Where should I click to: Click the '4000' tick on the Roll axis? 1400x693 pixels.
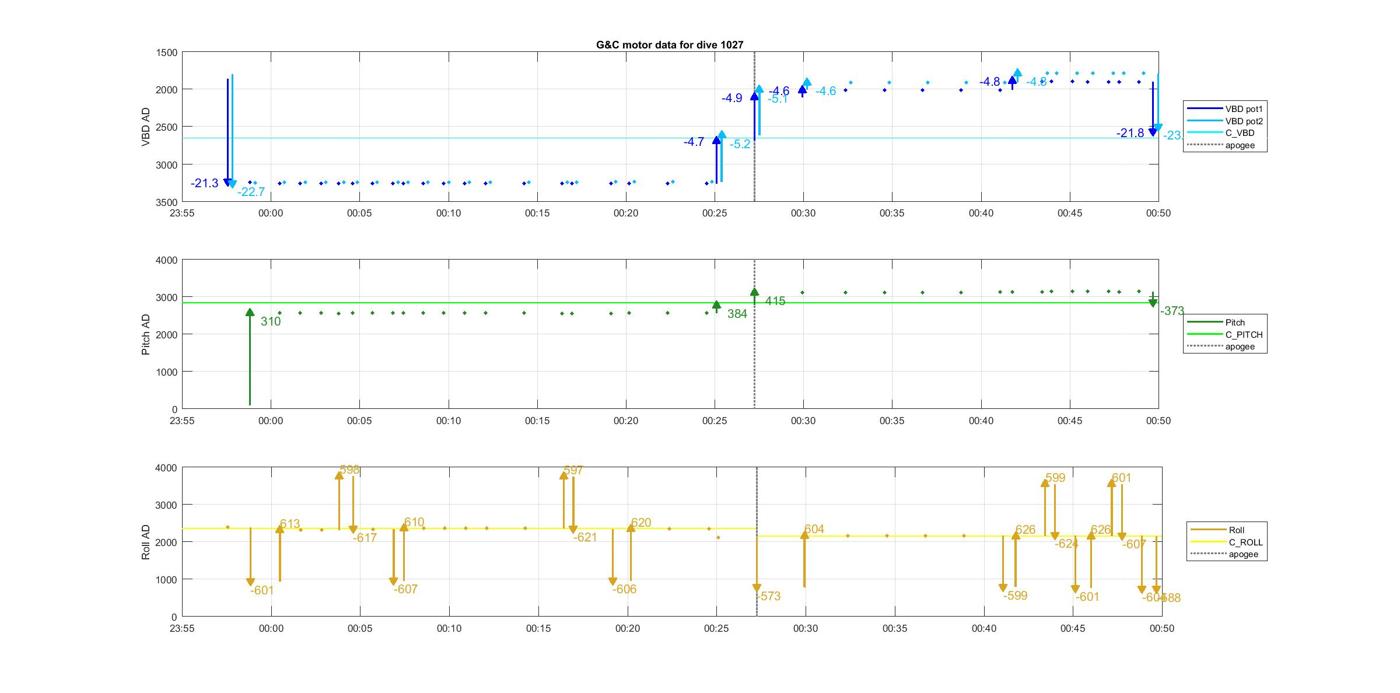point(167,467)
